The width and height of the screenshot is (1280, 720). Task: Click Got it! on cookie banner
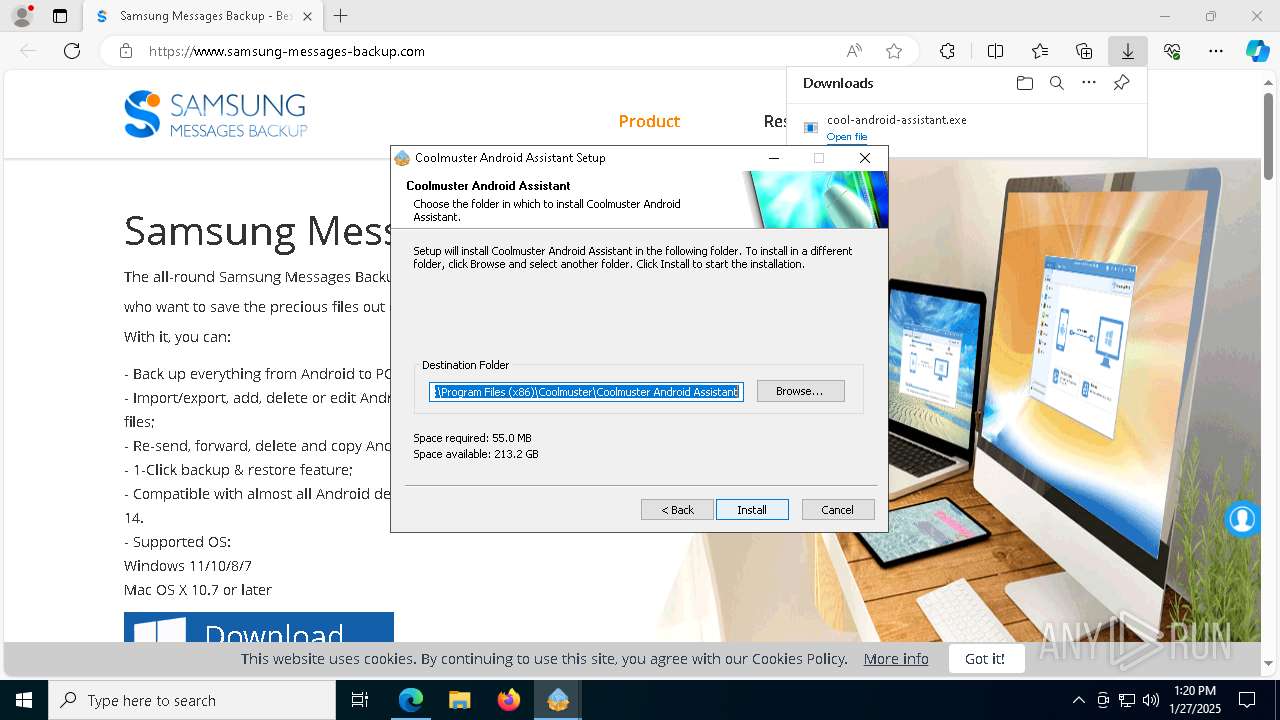(985, 658)
